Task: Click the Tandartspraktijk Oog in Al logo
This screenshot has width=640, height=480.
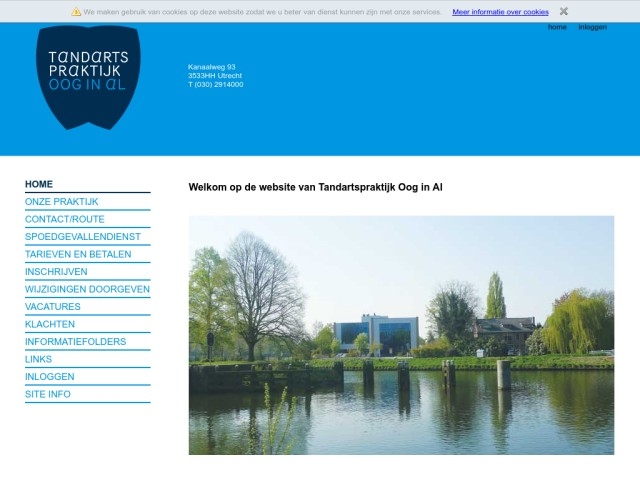Action: coord(88,76)
